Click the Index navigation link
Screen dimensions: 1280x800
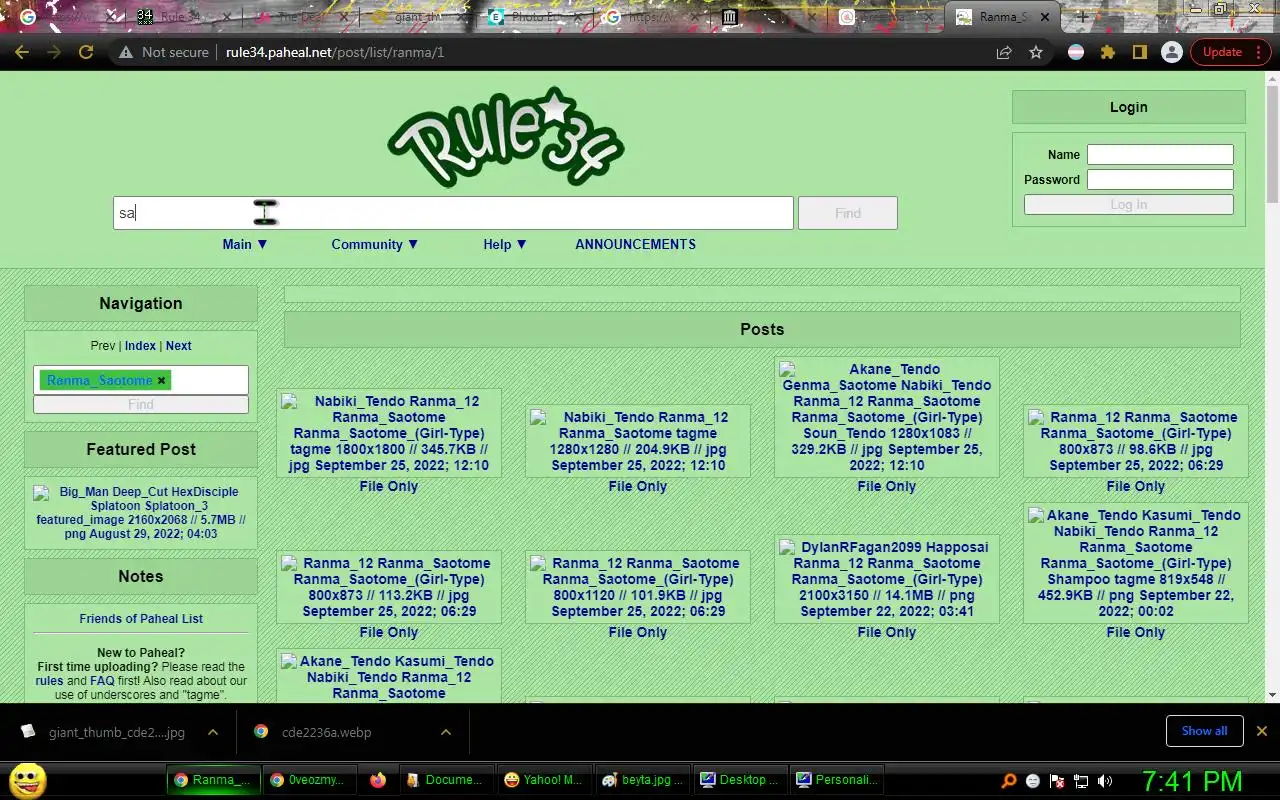[x=140, y=346]
